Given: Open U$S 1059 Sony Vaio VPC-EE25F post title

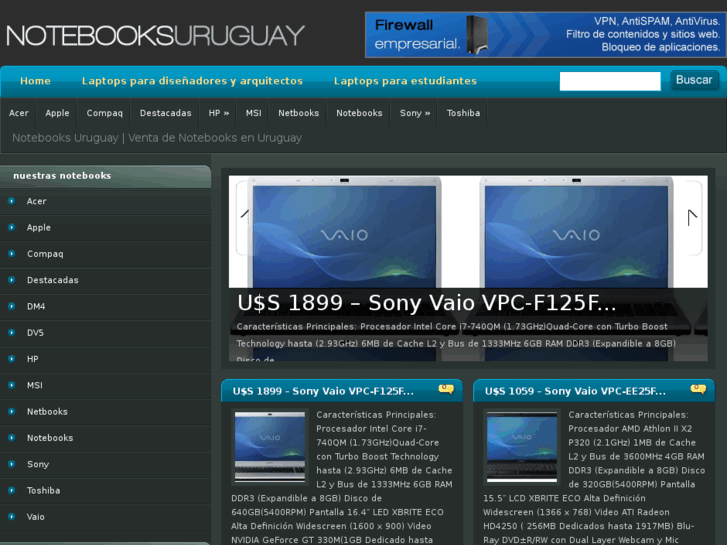Looking at the screenshot, I should point(575,391).
